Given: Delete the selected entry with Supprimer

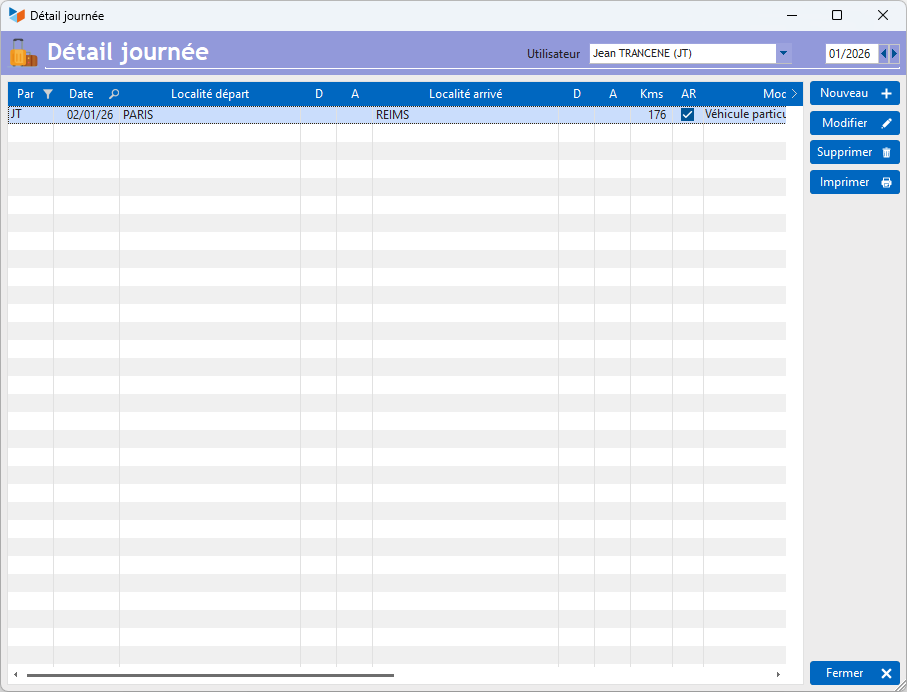Looking at the screenshot, I should 854,152.
